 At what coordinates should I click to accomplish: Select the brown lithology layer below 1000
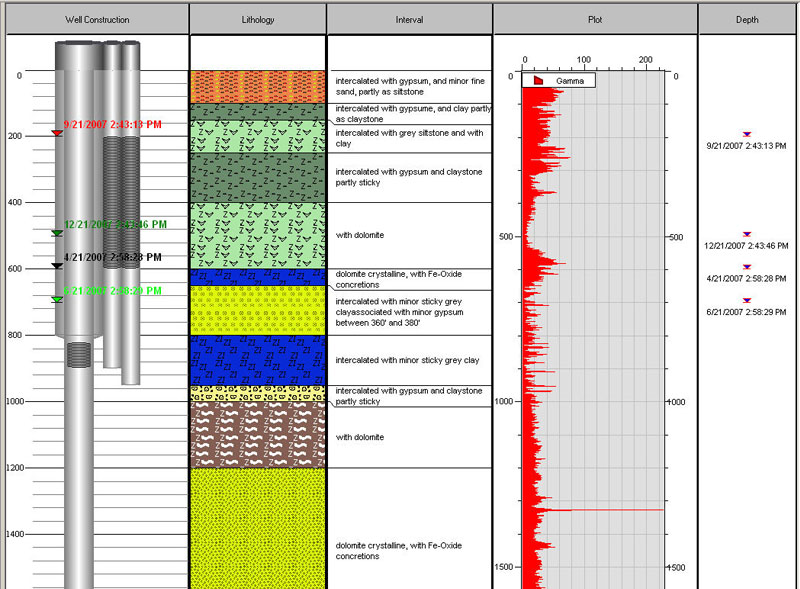[x=258, y=434]
